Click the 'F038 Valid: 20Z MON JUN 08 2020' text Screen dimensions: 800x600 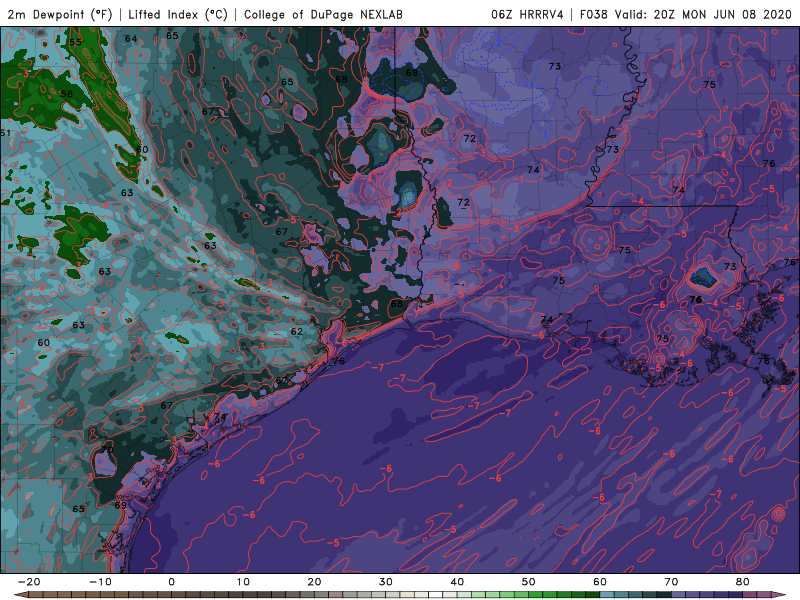(686, 14)
